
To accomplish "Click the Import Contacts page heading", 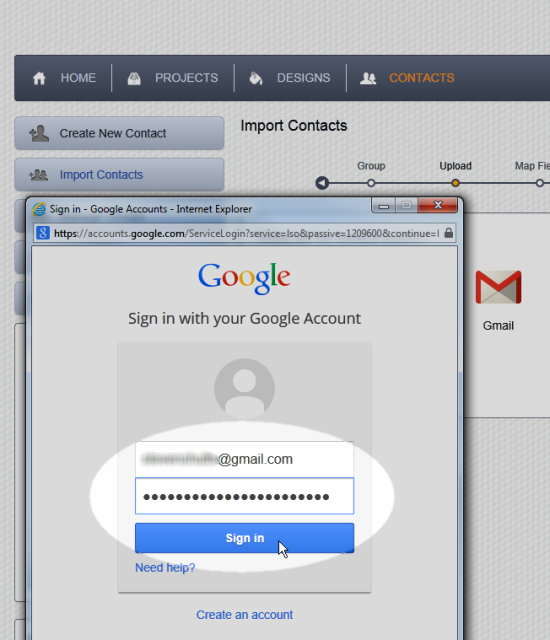I will (294, 126).
